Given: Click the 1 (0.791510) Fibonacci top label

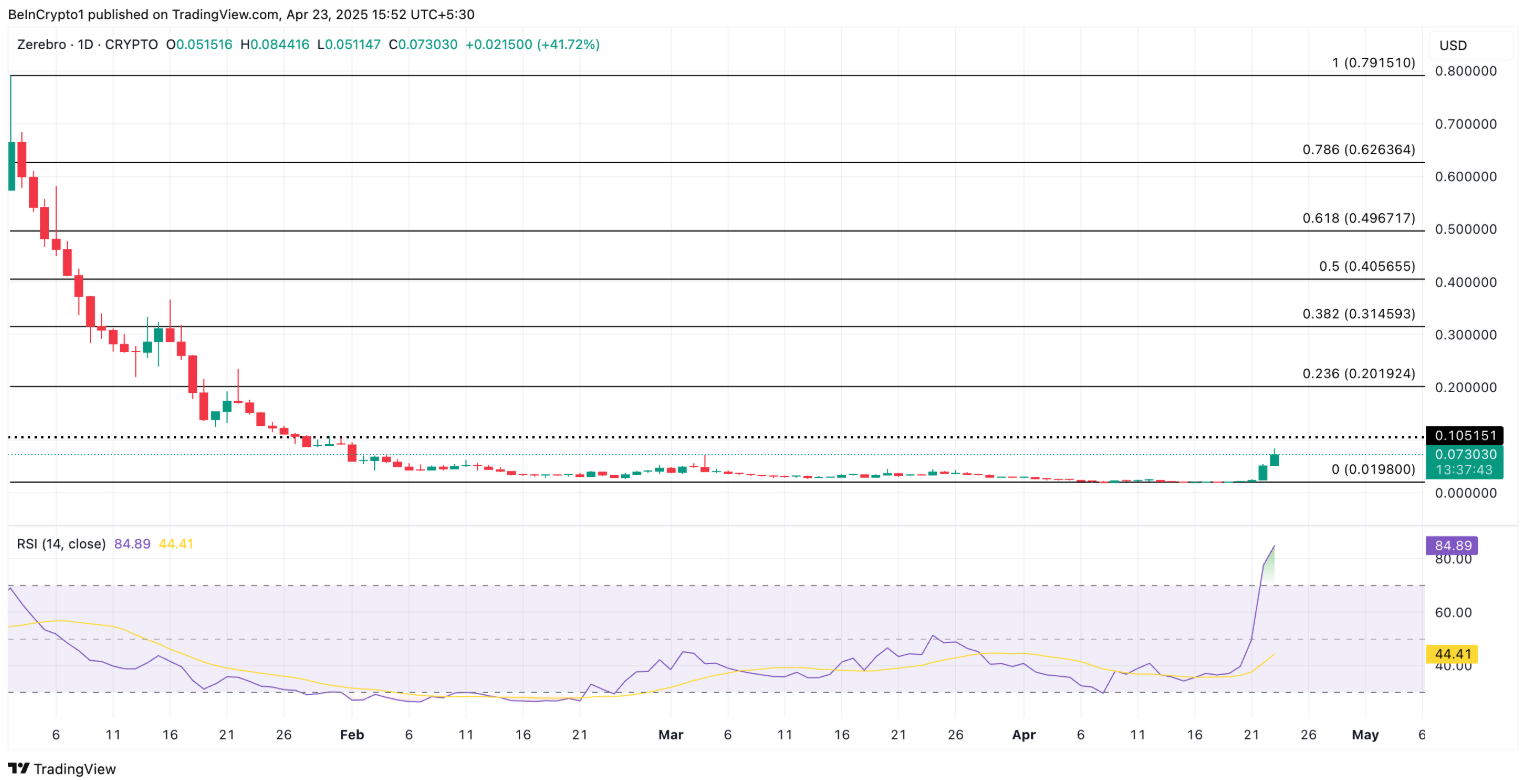Looking at the screenshot, I should [x=1373, y=62].
